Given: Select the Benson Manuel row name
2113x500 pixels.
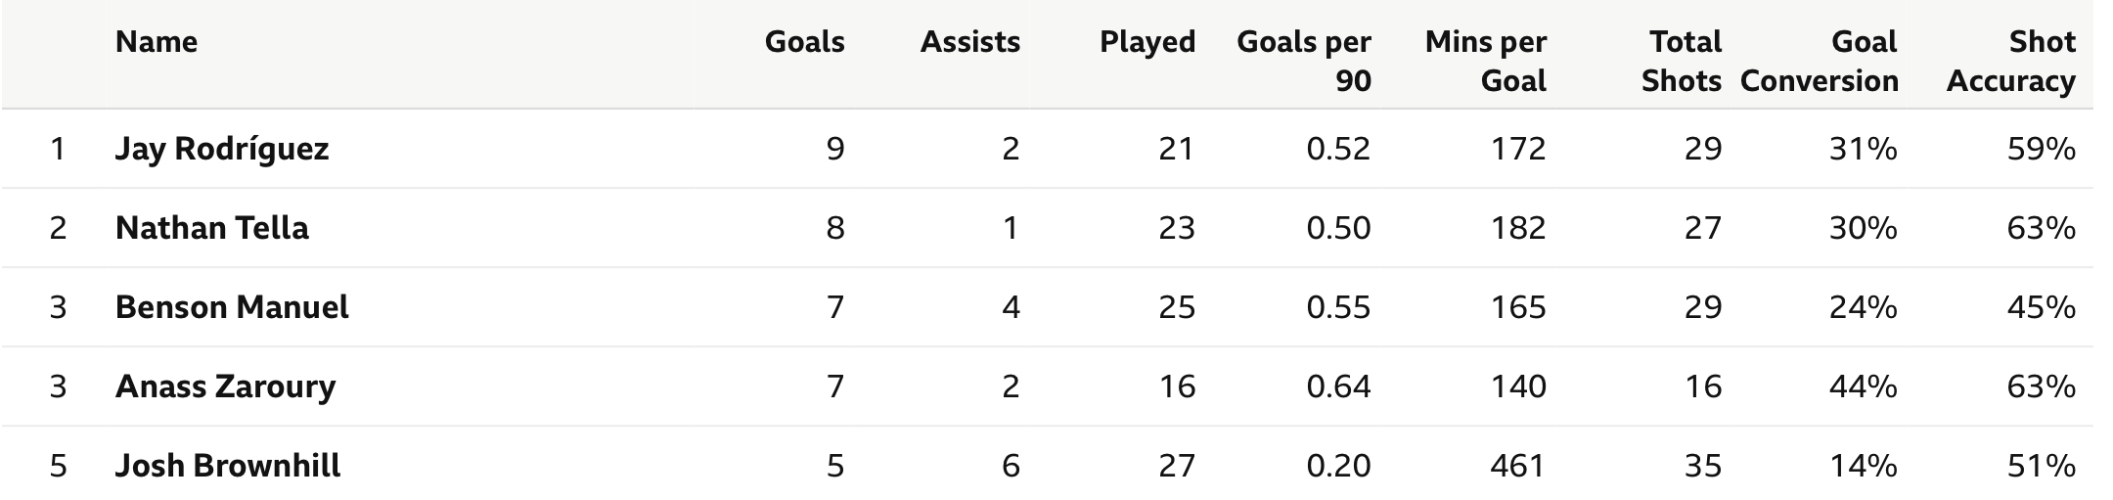Looking at the screenshot, I should point(232,307).
